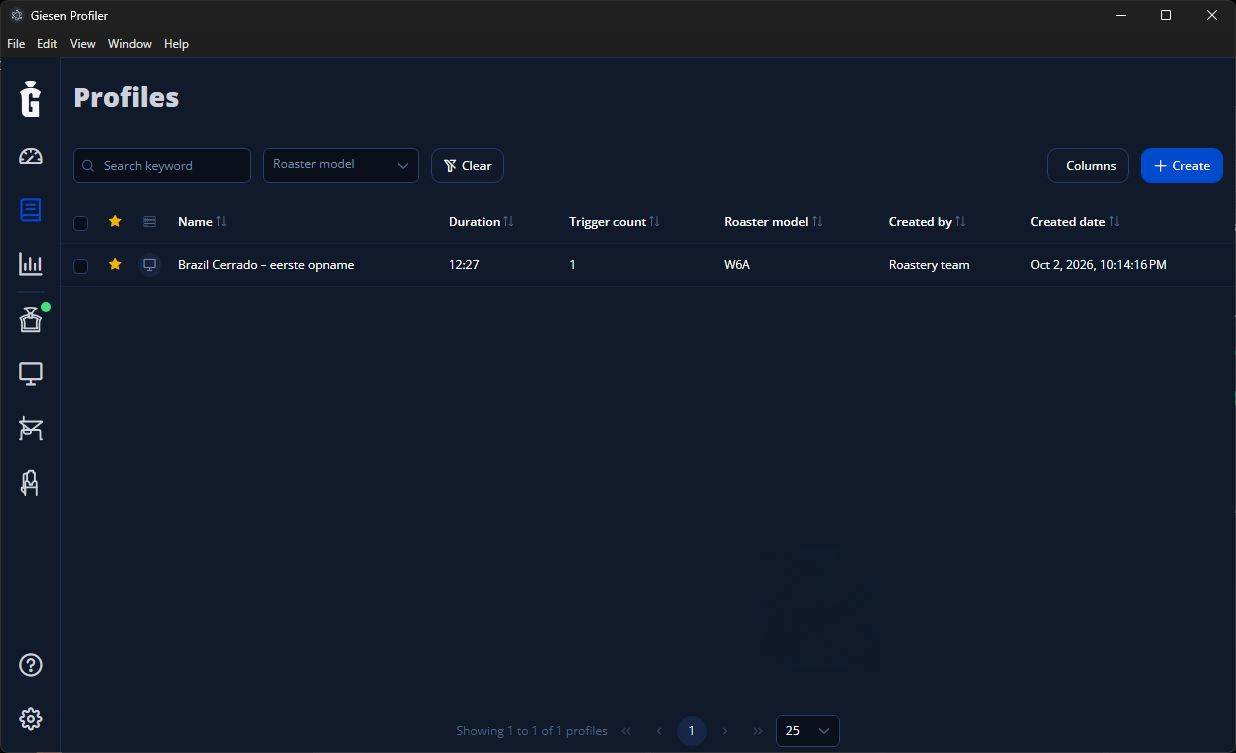Click the Profiles page heading
1236x753 pixels.
pyautogui.click(x=126, y=97)
